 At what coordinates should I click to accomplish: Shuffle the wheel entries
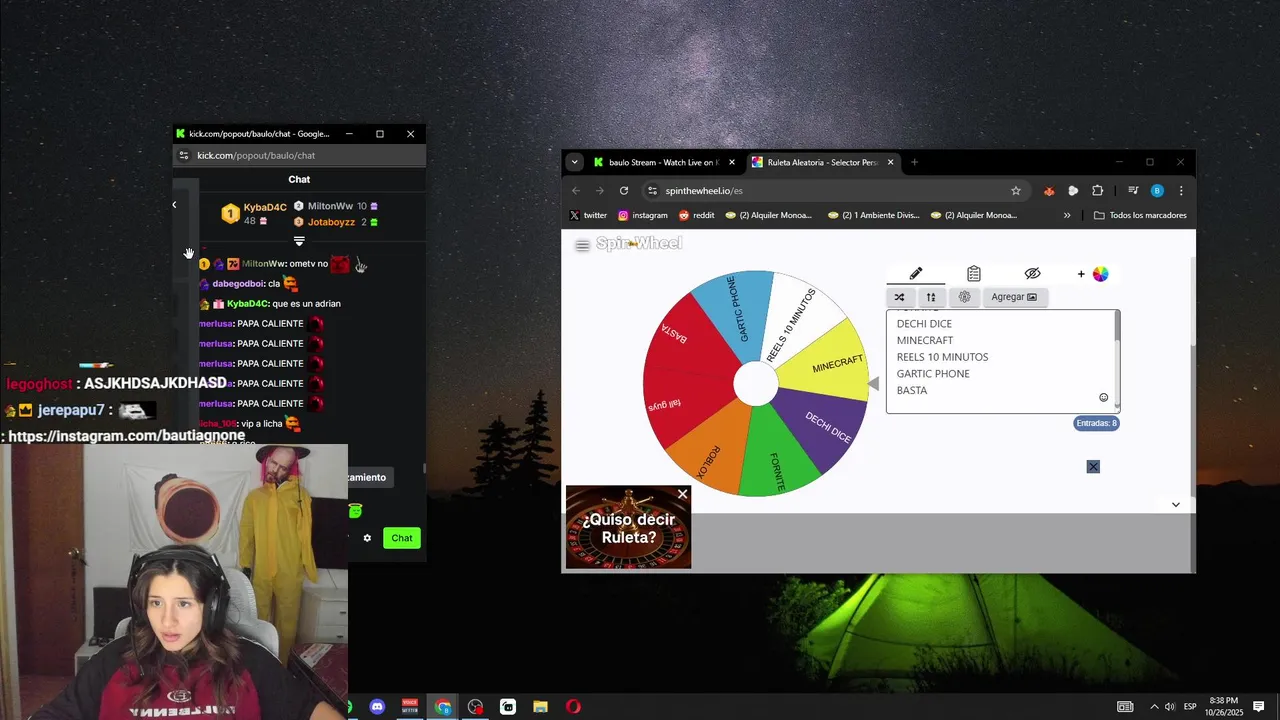click(899, 297)
